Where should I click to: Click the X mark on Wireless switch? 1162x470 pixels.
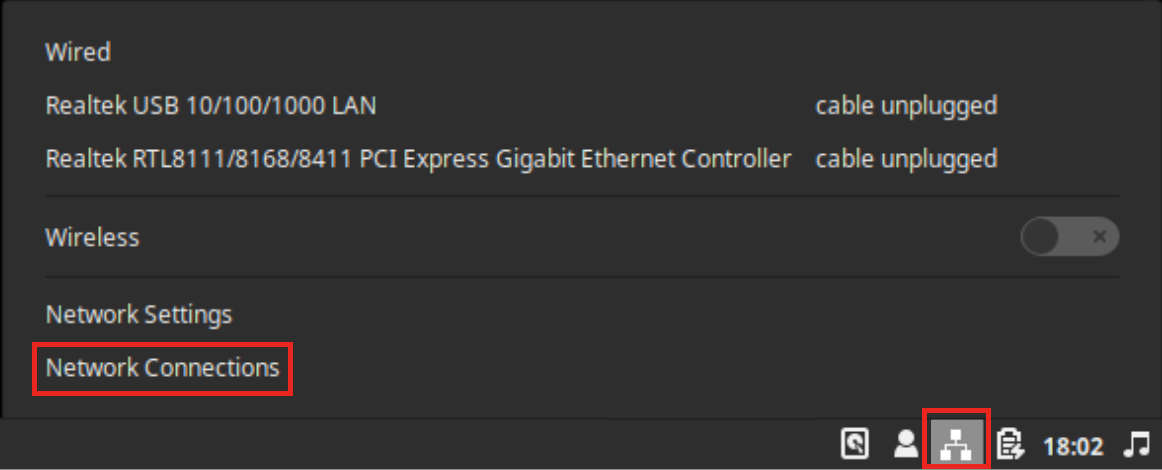click(x=1099, y=238)
